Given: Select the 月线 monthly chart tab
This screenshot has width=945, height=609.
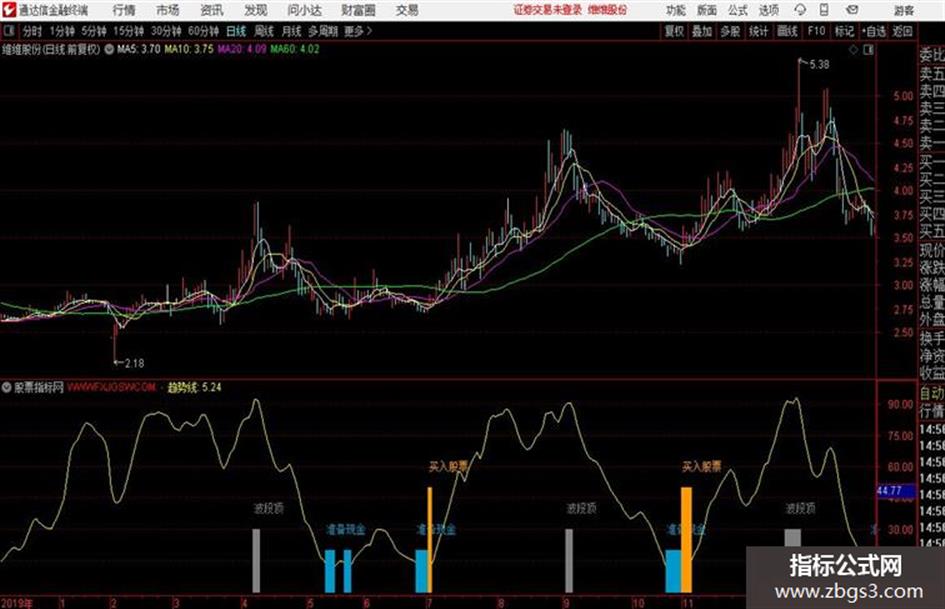Looking at the screenshot, I should [292, 31].
